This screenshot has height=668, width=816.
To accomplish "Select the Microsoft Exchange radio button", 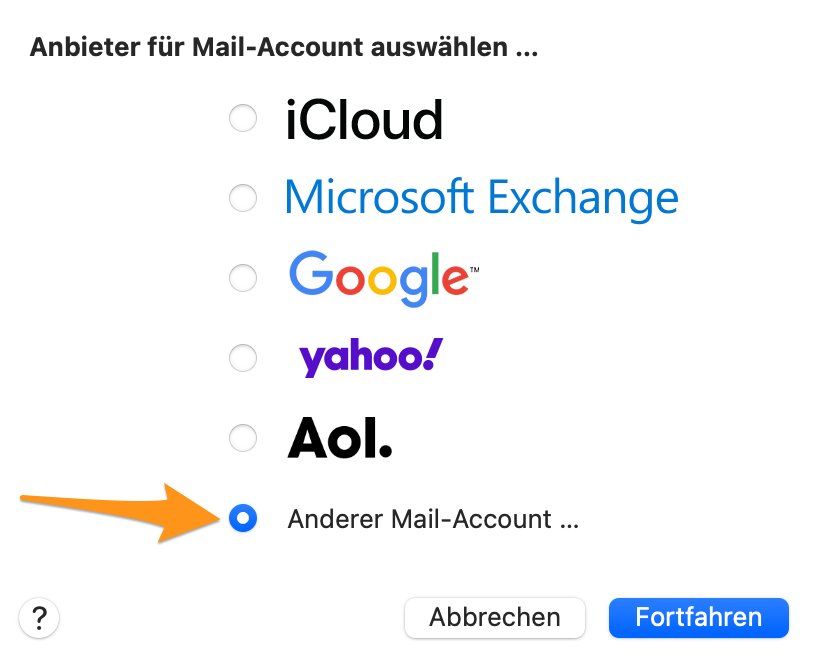I will tap(243, 198).
